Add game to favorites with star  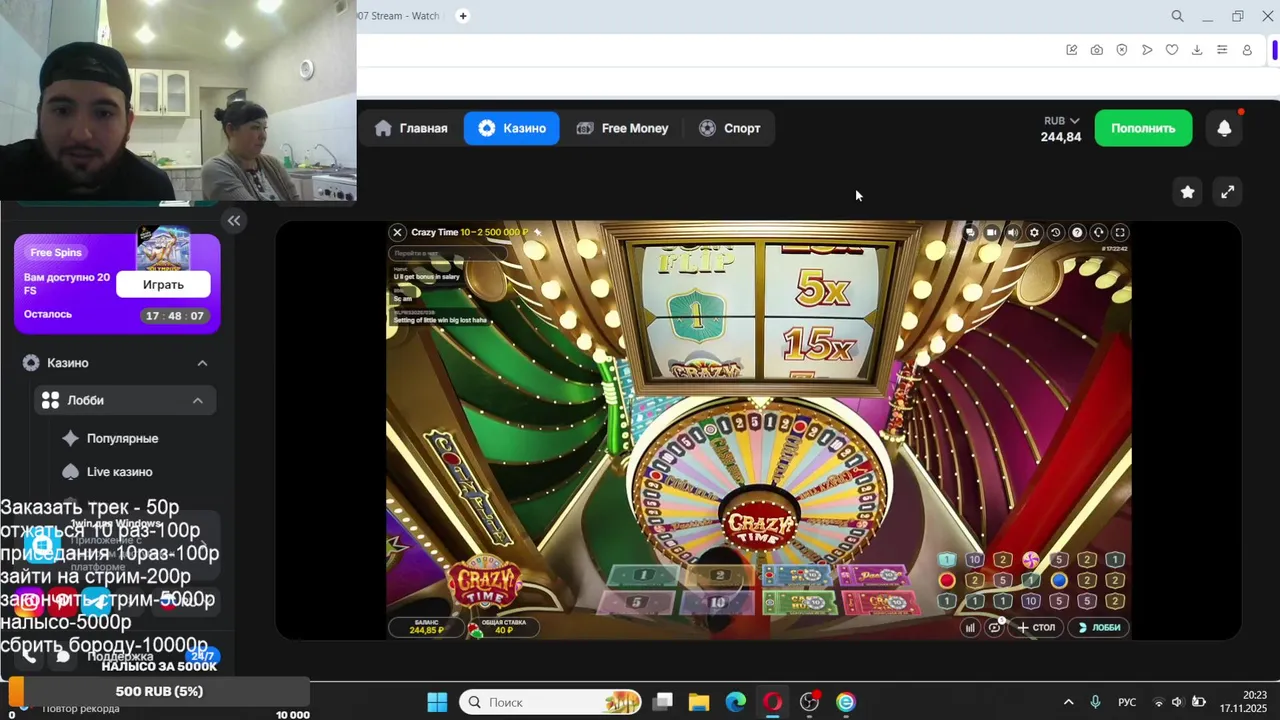(x=1187, y=192)
